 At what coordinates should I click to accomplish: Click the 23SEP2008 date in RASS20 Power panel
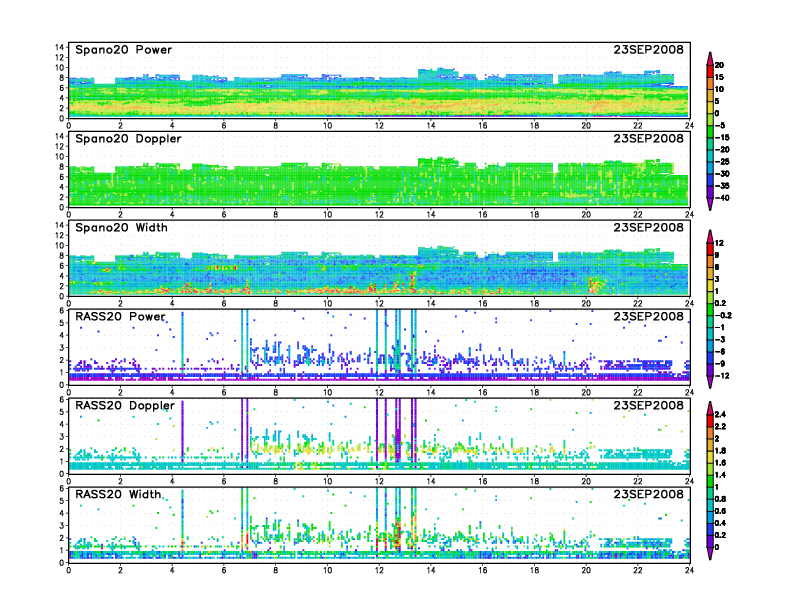coord(649,317)
